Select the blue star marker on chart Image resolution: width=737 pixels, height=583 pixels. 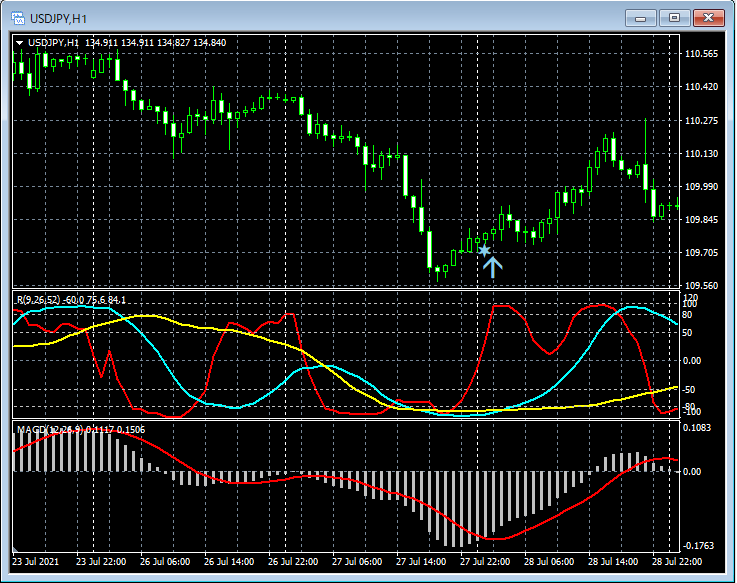(484, 250)
